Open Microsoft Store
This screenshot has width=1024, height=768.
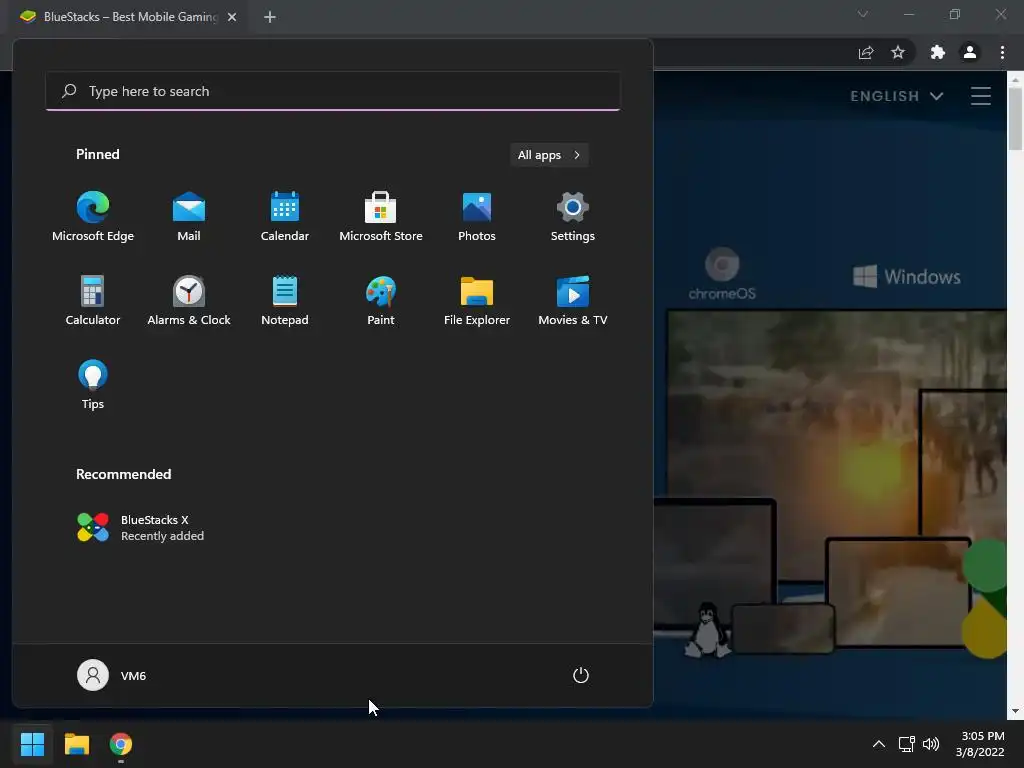click(x=381, y=217)
